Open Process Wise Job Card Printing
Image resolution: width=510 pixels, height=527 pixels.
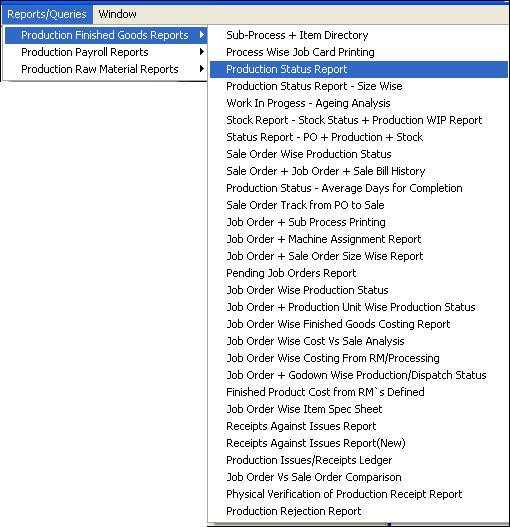point(359,52)
